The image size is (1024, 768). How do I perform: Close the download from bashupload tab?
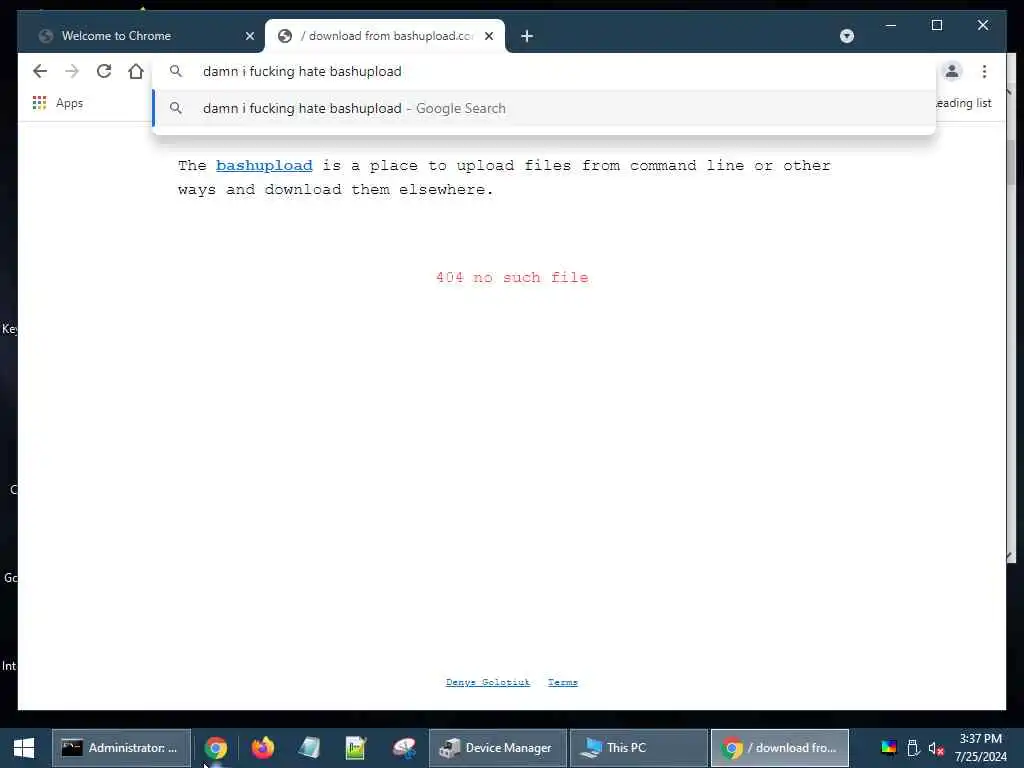[x=489, y=36]
